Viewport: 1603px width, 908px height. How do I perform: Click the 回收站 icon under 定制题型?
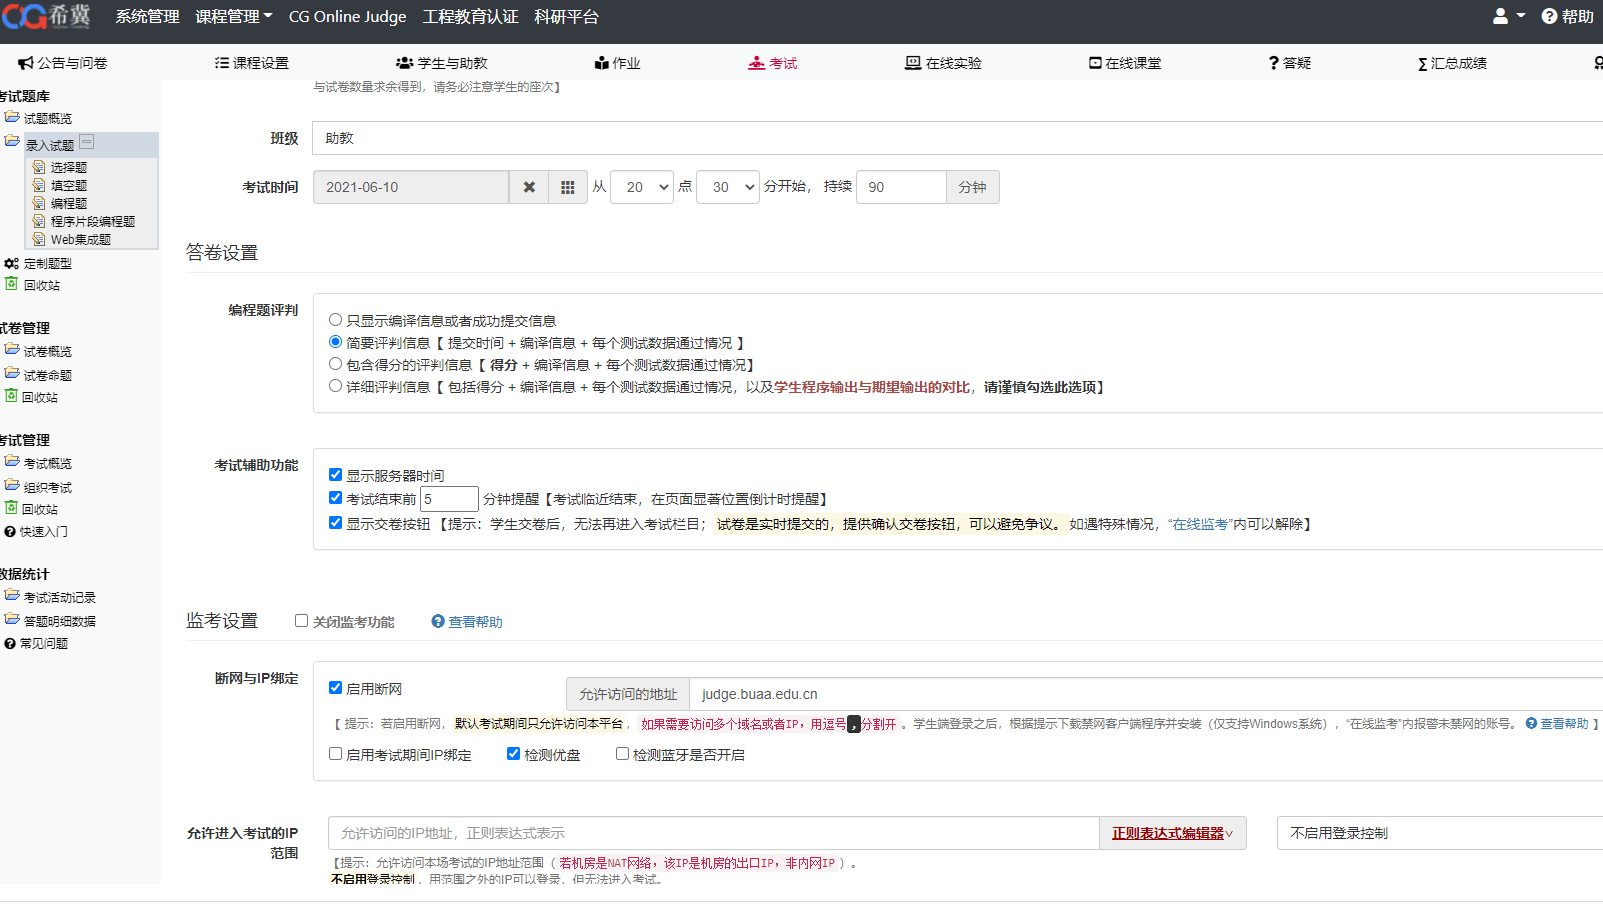coord(12,284)
